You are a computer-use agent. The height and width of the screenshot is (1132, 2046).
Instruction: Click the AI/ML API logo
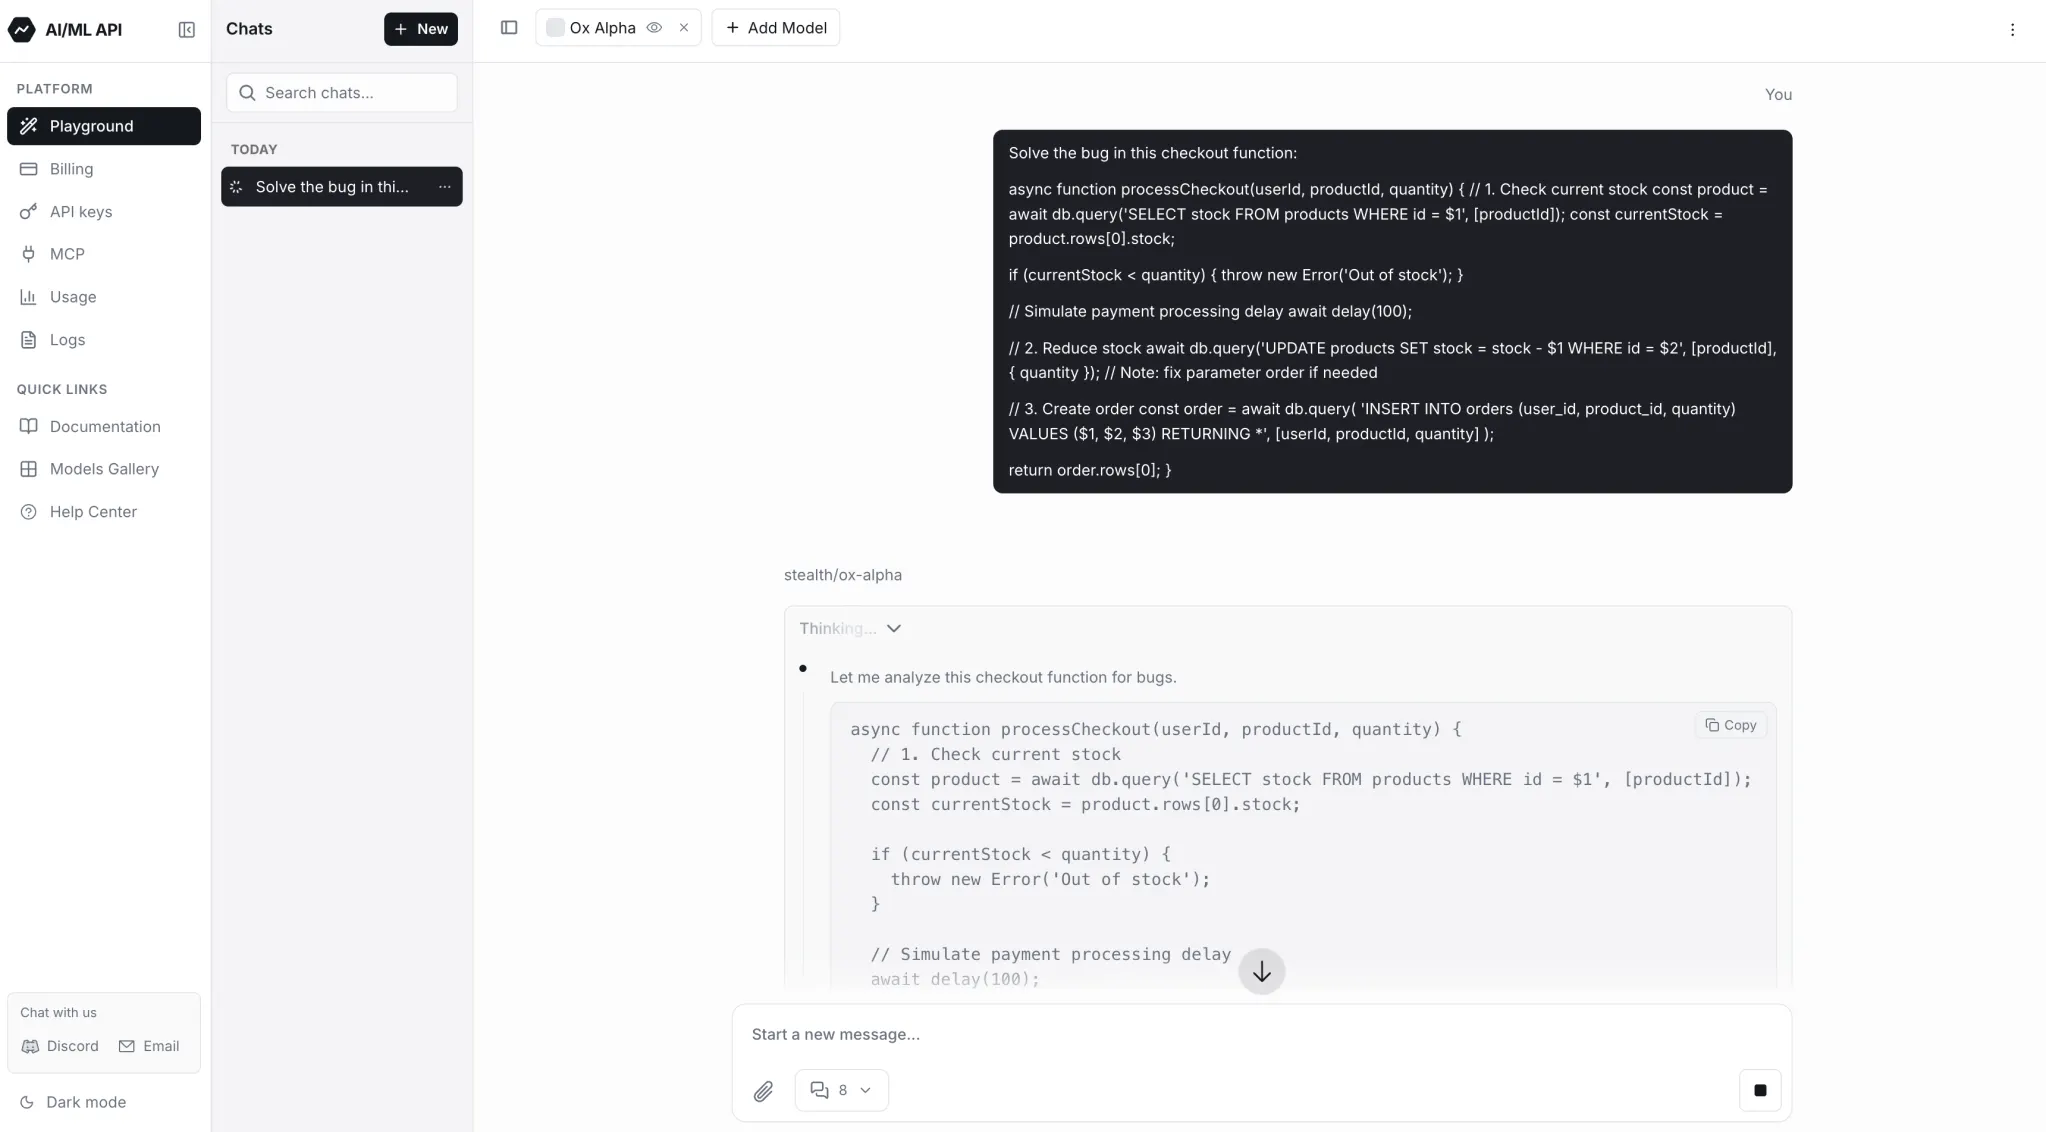click(65, 29)
